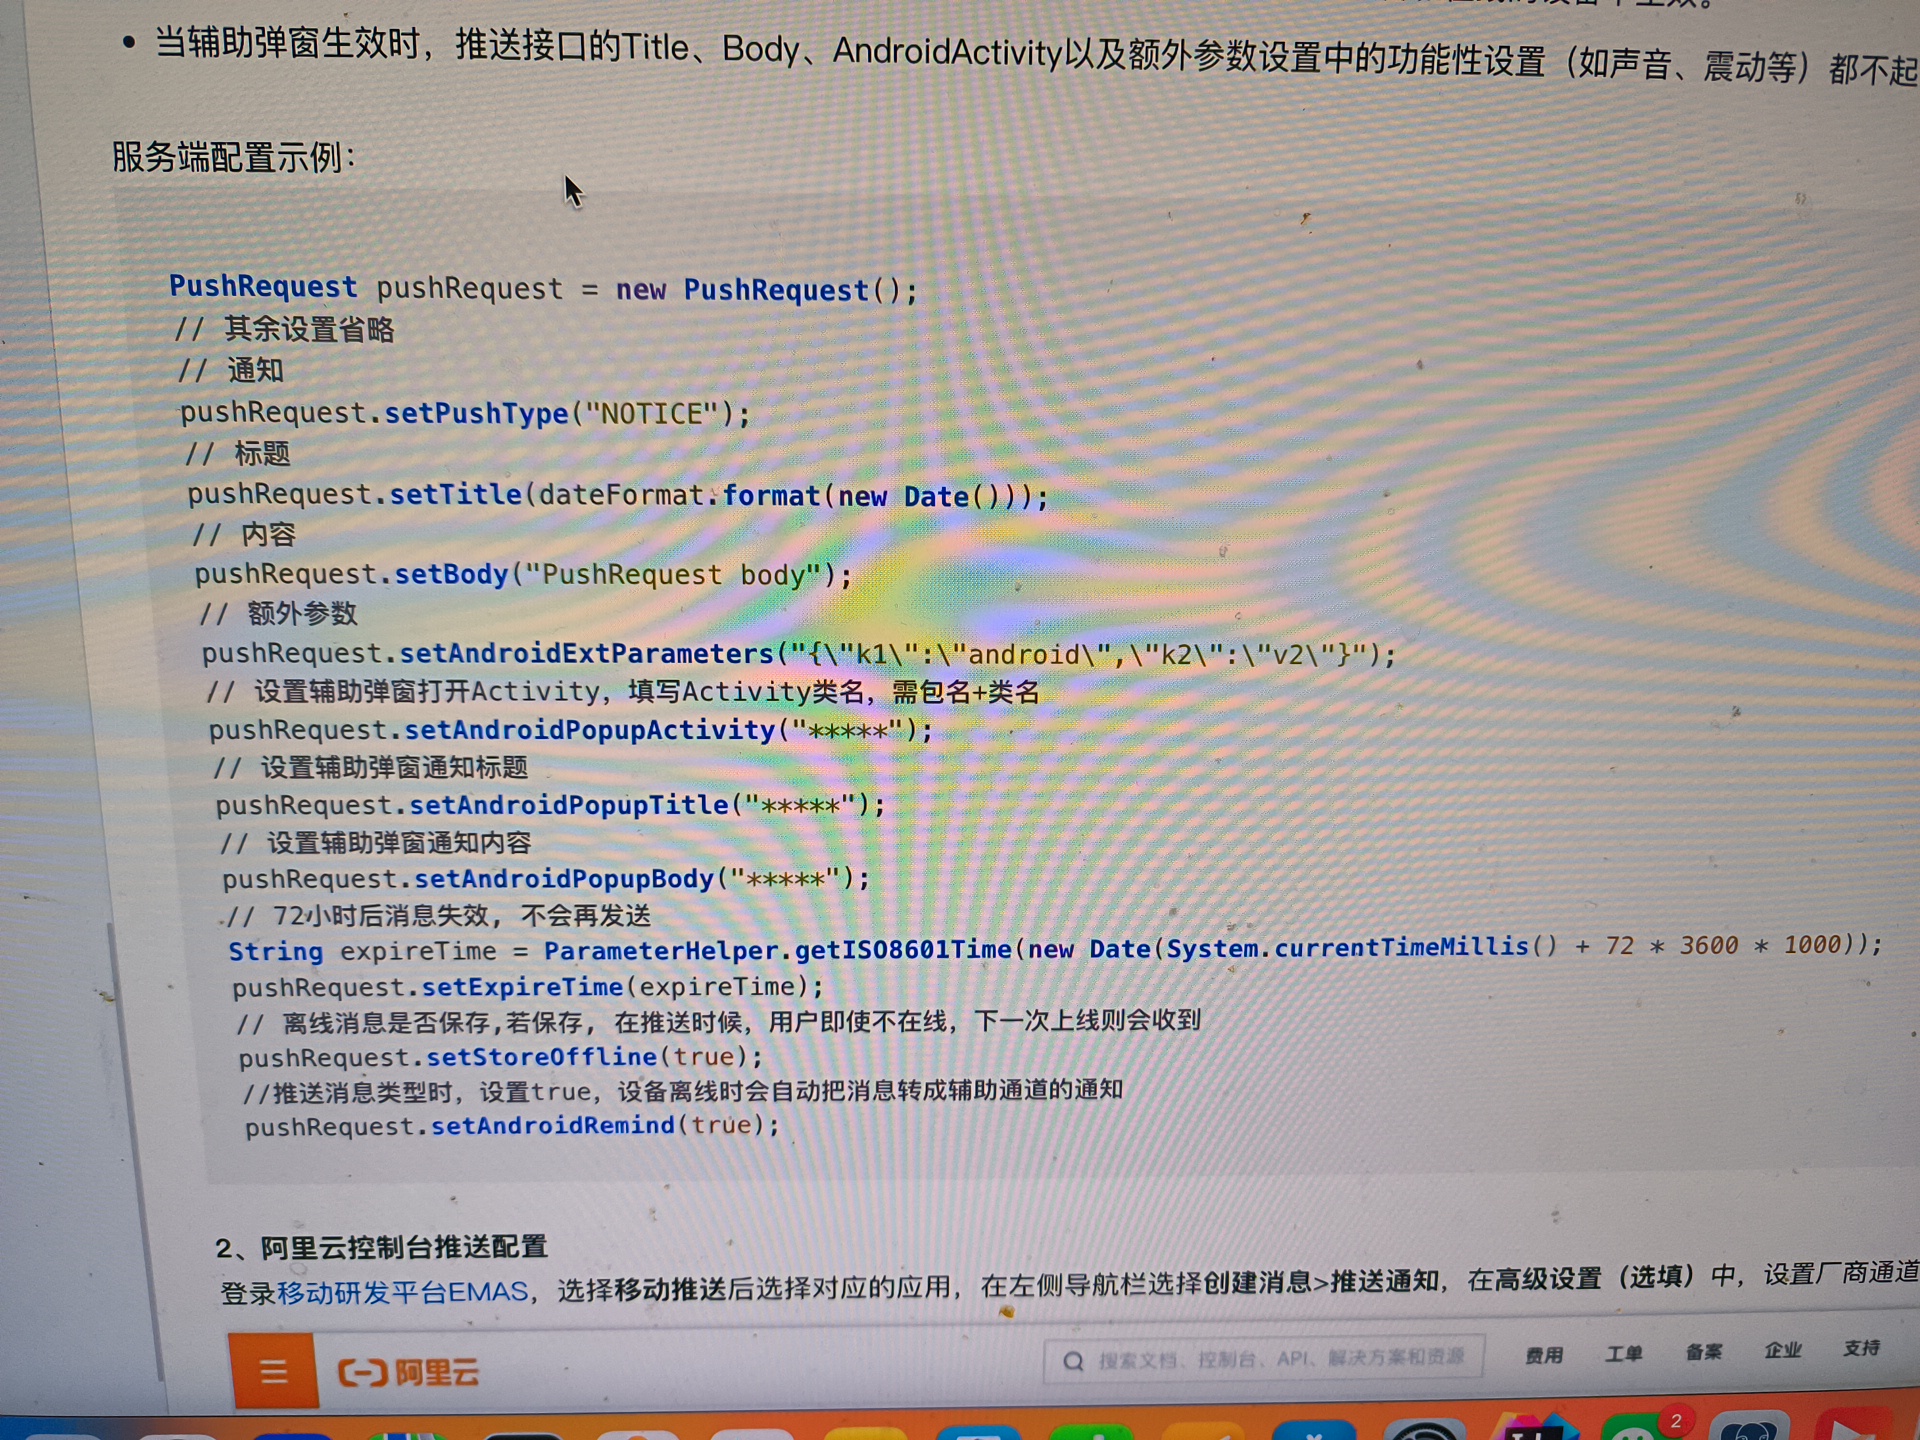Image resolution: width=1920 pixels, height=1440 pixels.
Task: Open the 支持 menu
Action: point(1861,1348)
